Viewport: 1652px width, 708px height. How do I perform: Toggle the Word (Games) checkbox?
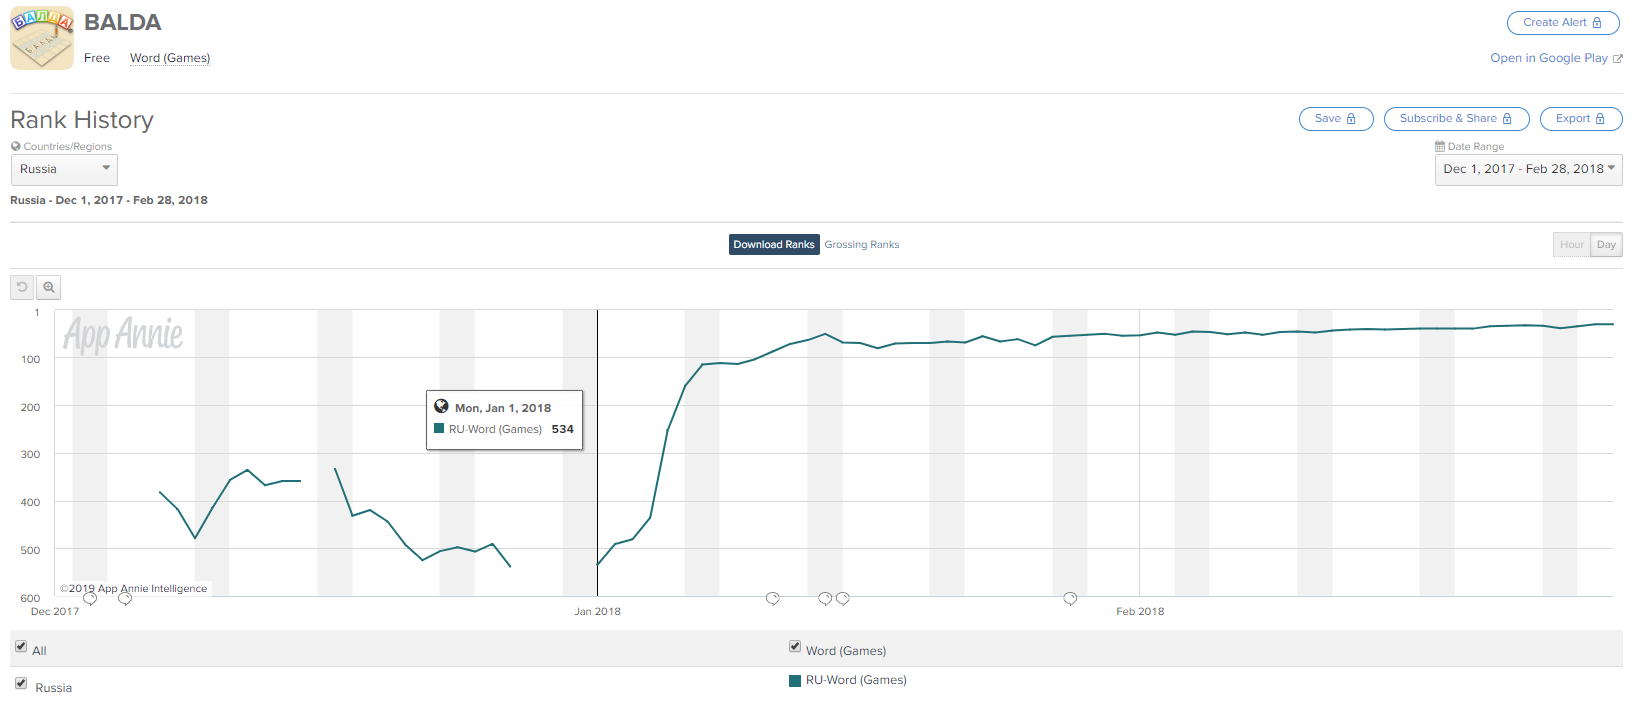click(795, 646)
